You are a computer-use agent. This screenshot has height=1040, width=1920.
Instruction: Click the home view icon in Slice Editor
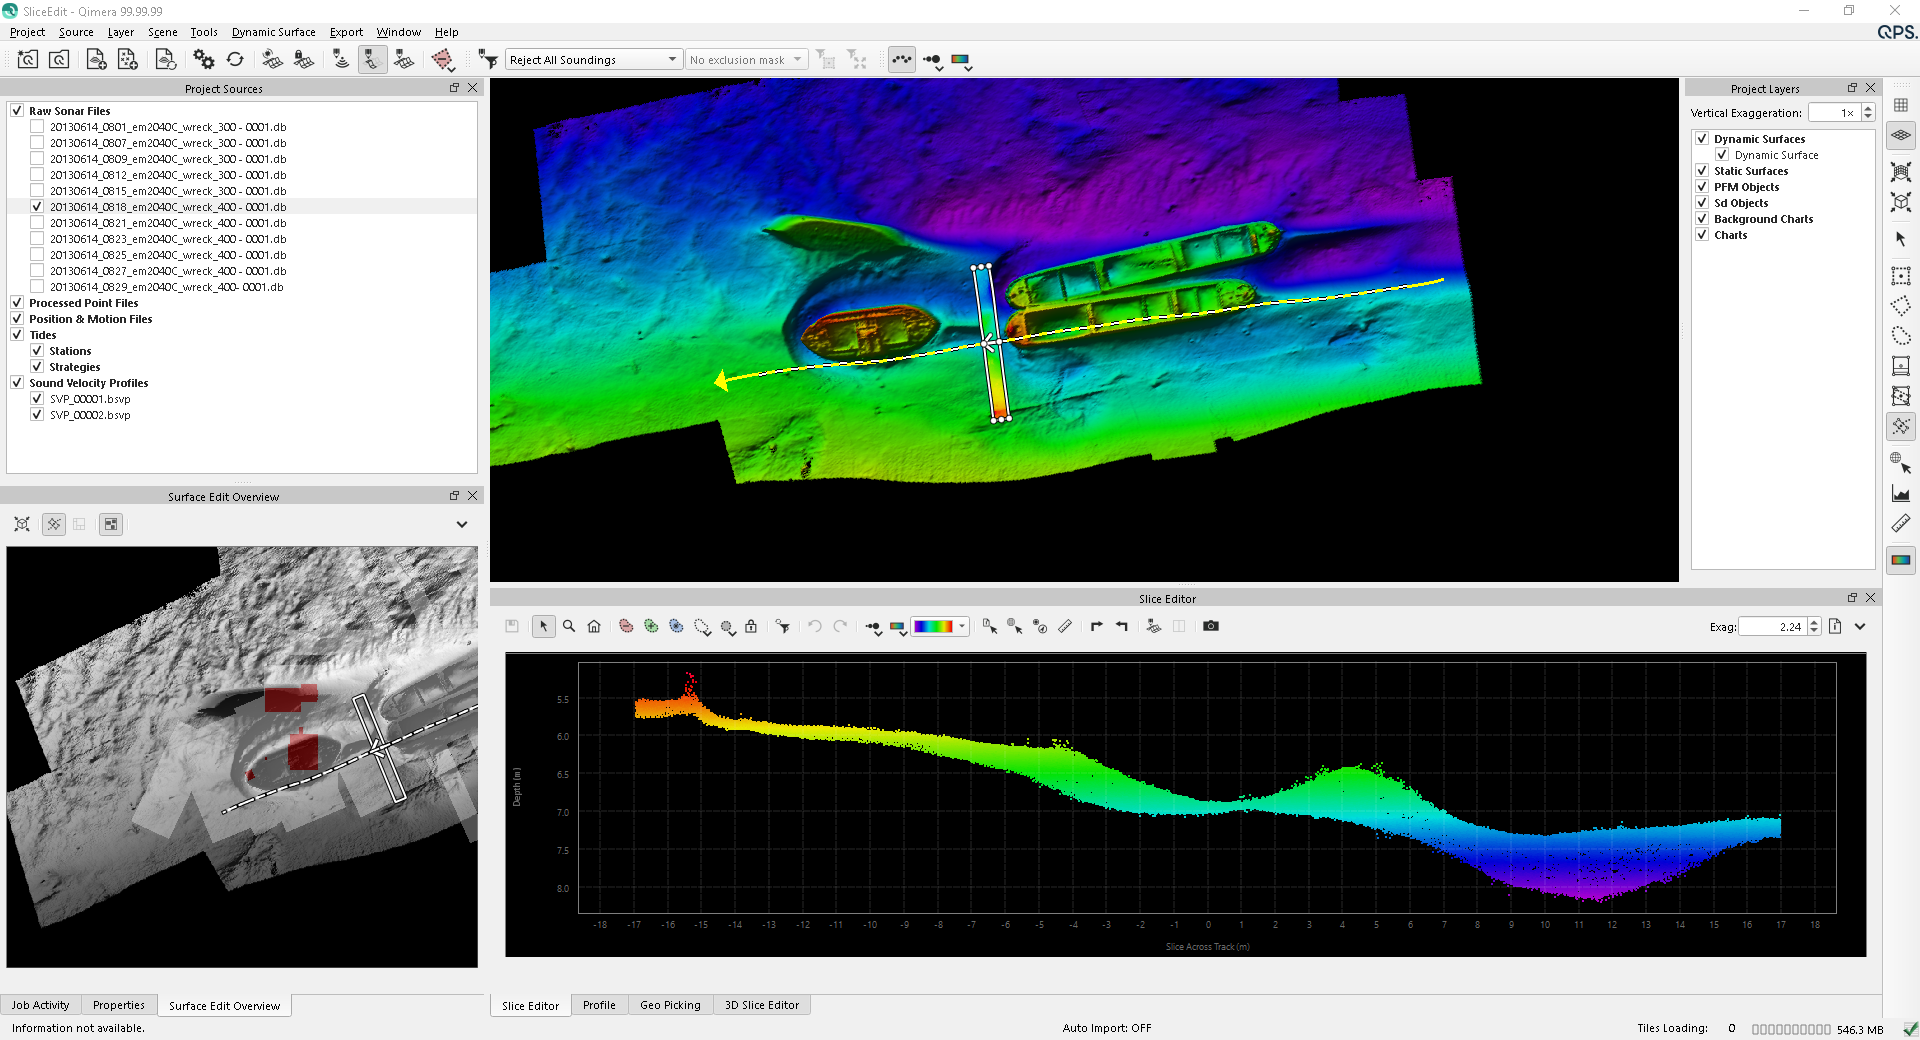click(x=594, y=626)
